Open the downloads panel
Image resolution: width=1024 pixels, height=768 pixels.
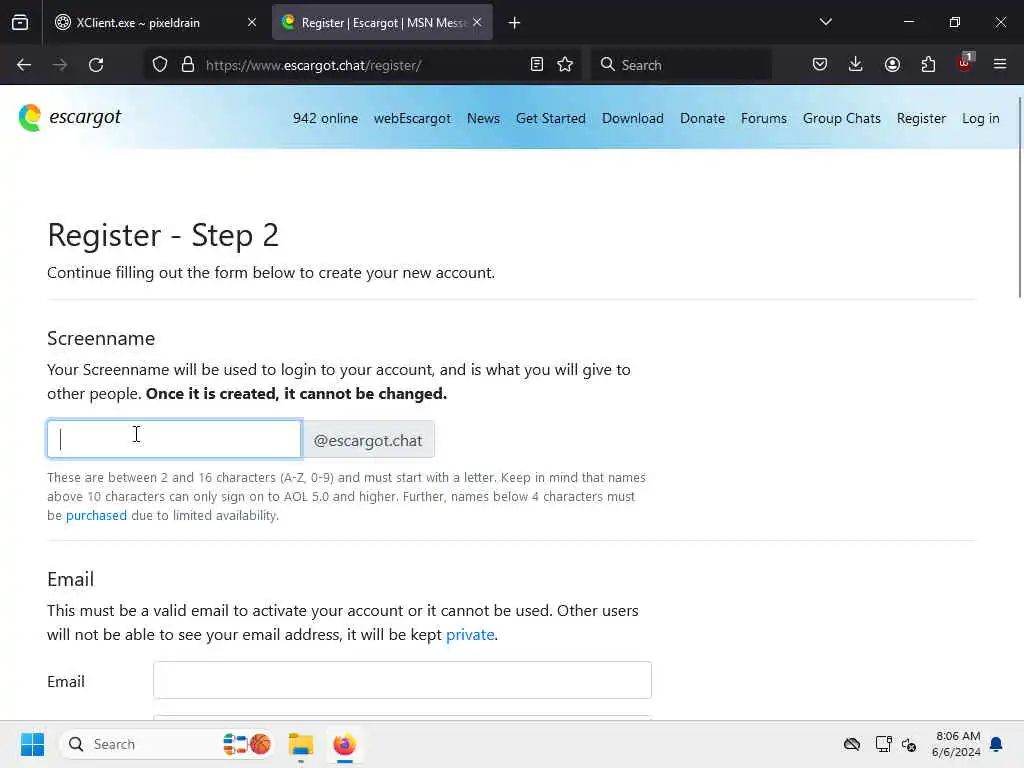(x=856, y=65)
